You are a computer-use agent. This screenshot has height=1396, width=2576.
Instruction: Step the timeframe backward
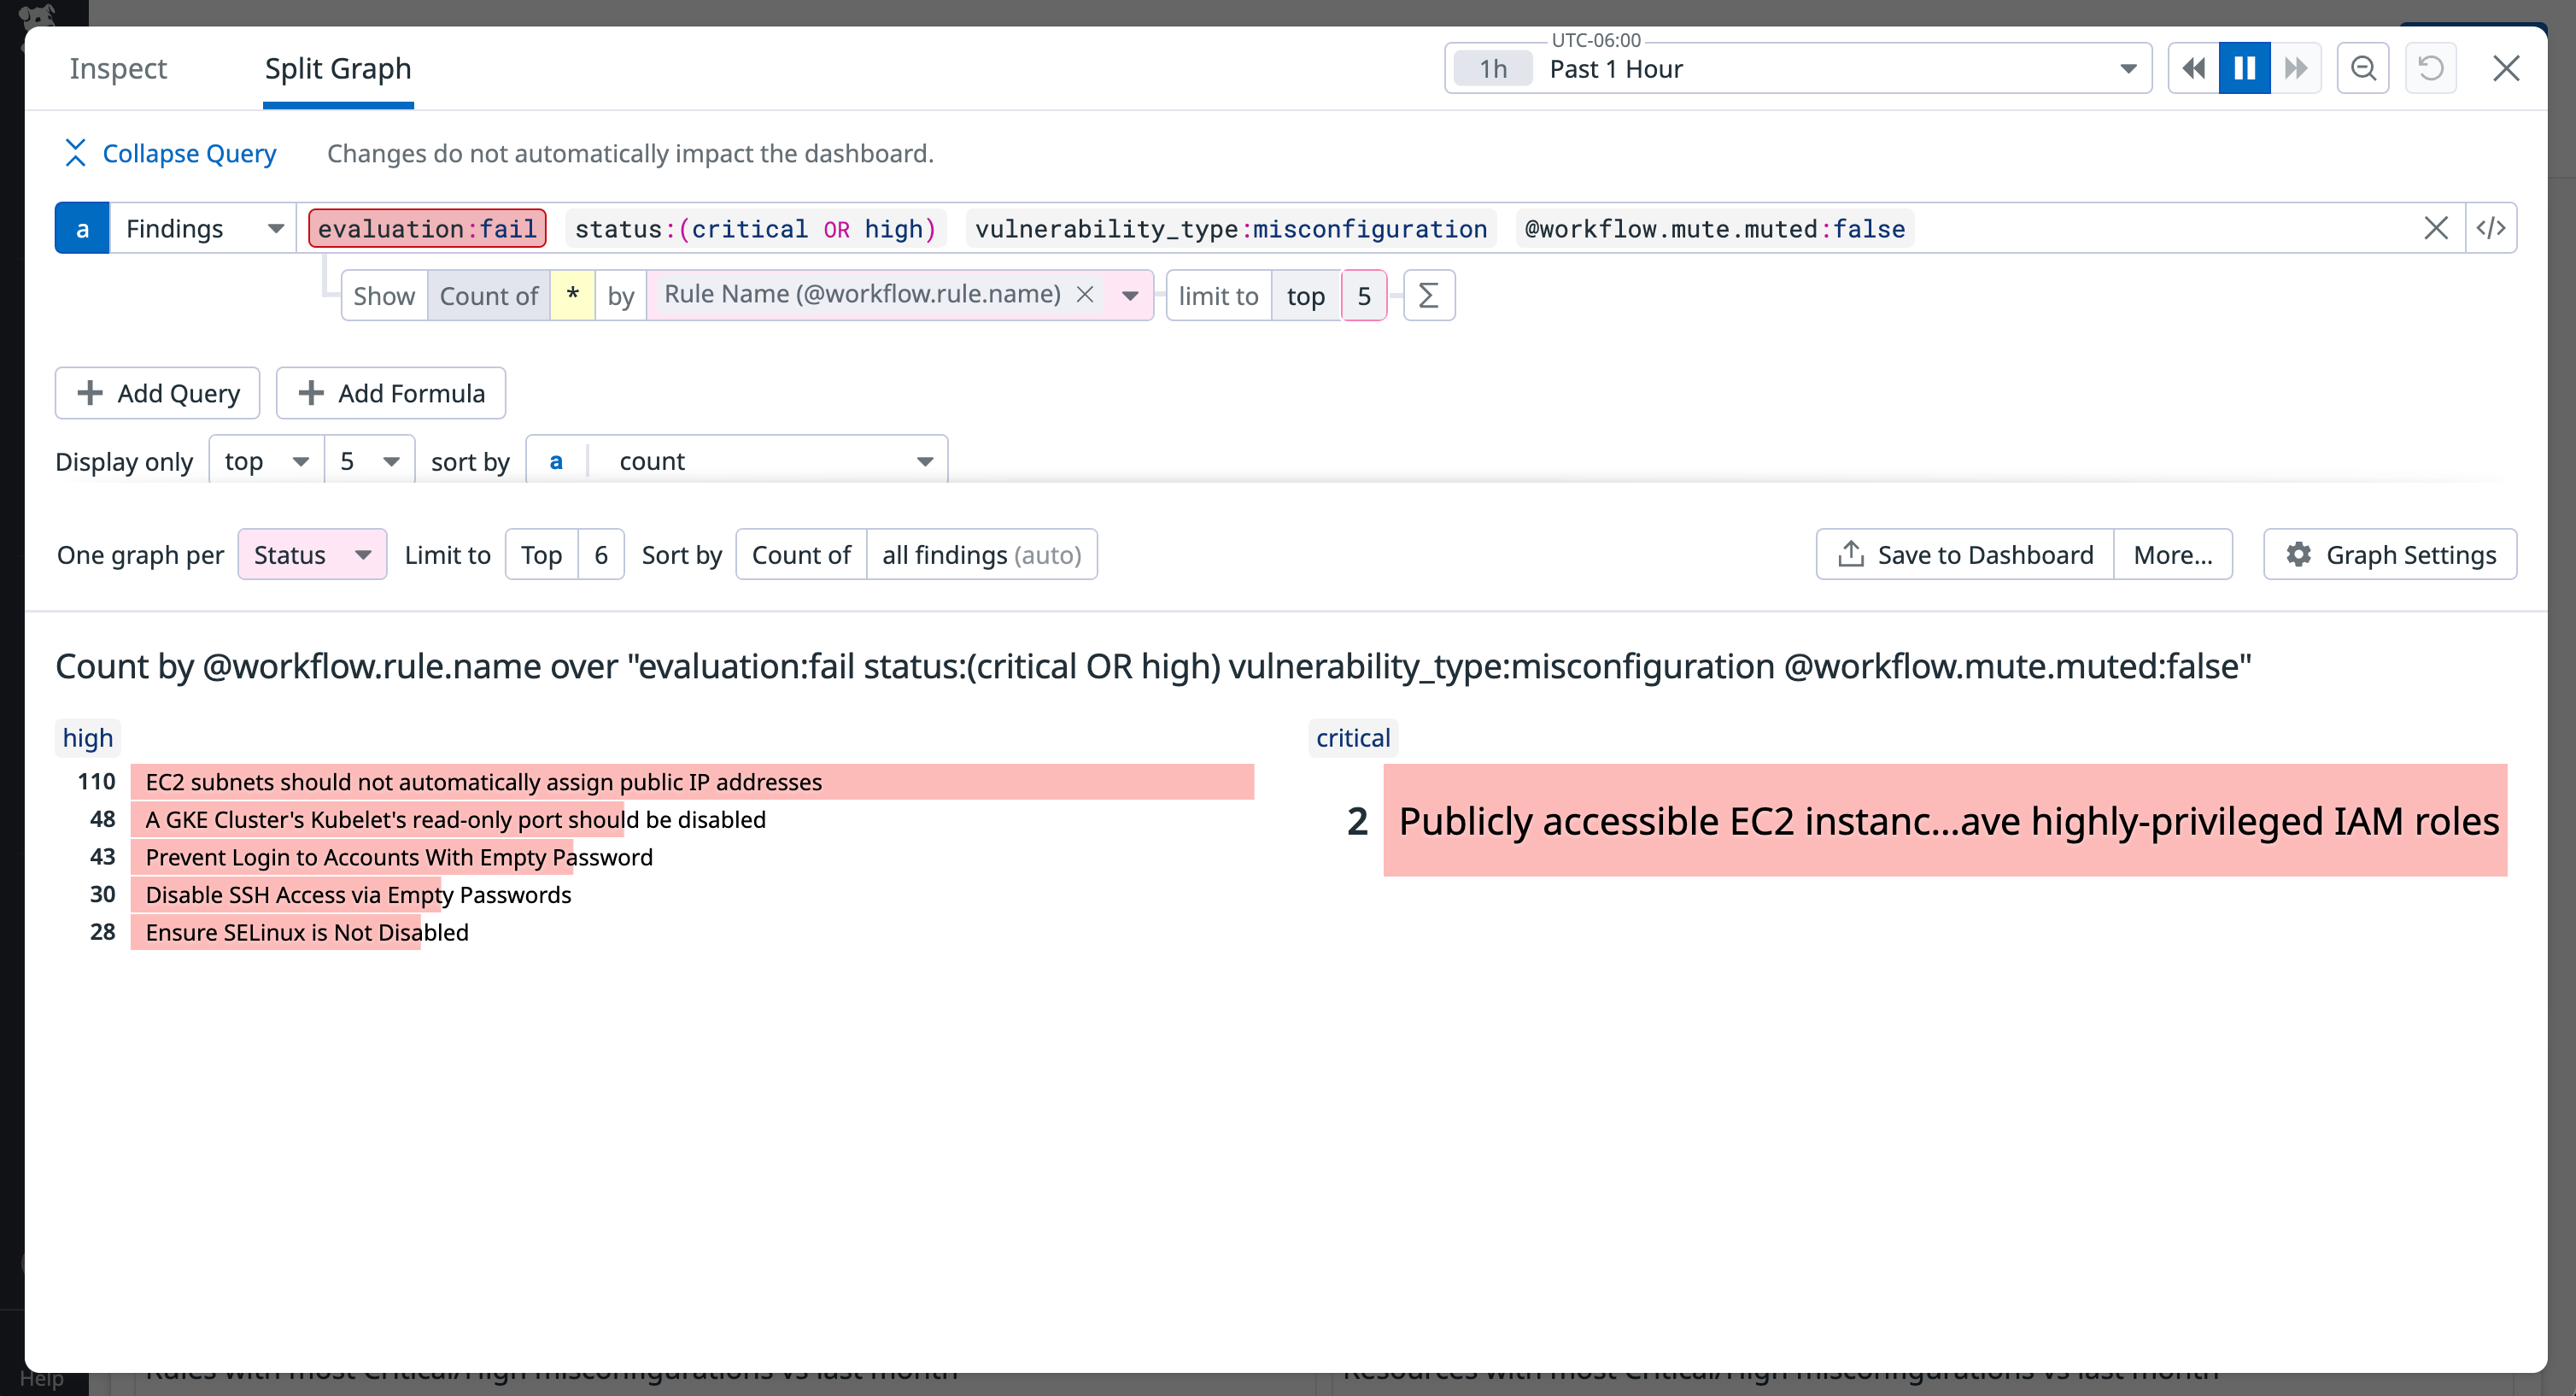(x=2194, y=67)
